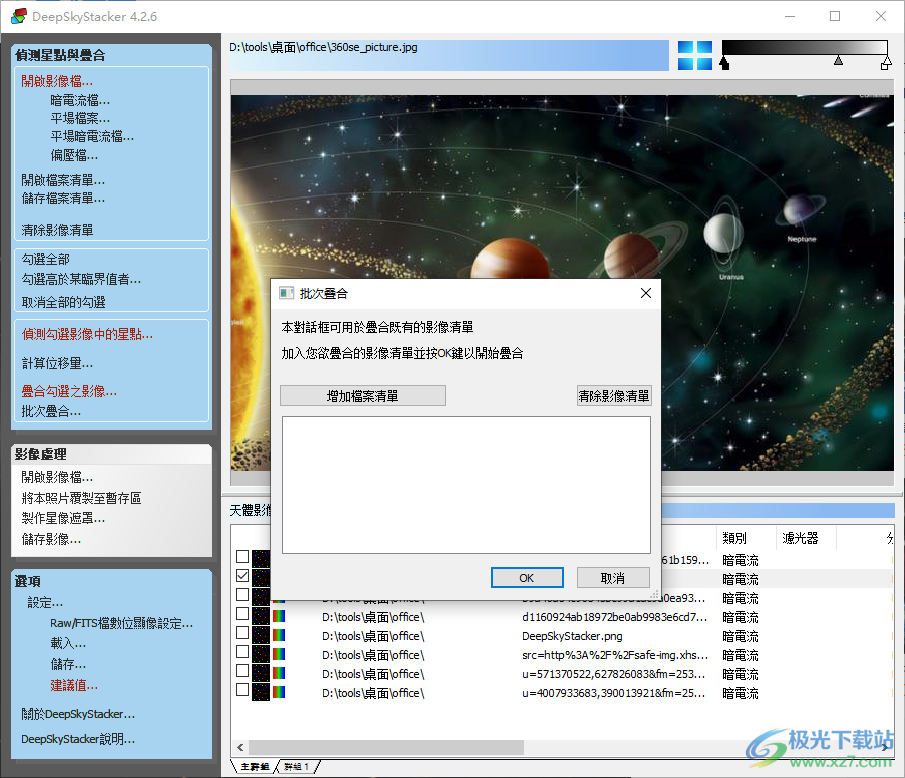The image size is (905, 778).
Task: Click 製作星像遮罩... link
Action: pyautogui.click(x=63, y=518)
